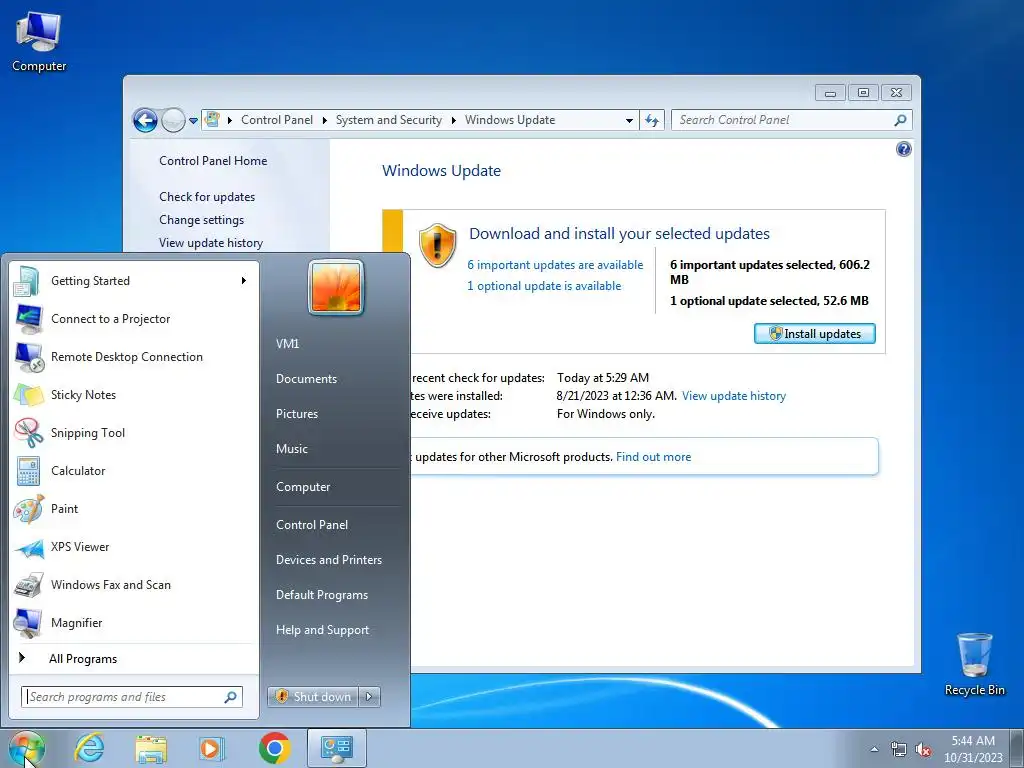Open Internet Explorer from taskbar
This screenshot has width=1024, height=768.
[89, 748]
